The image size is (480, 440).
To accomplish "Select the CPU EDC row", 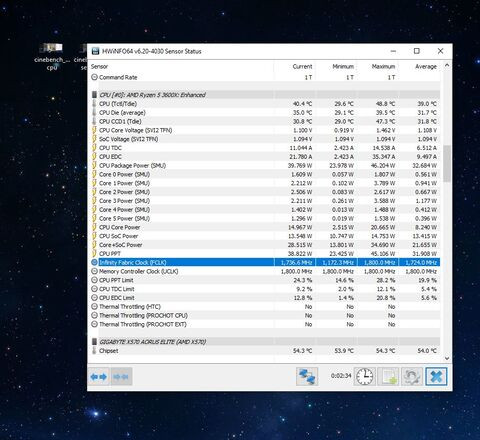I will pos(265,157).
